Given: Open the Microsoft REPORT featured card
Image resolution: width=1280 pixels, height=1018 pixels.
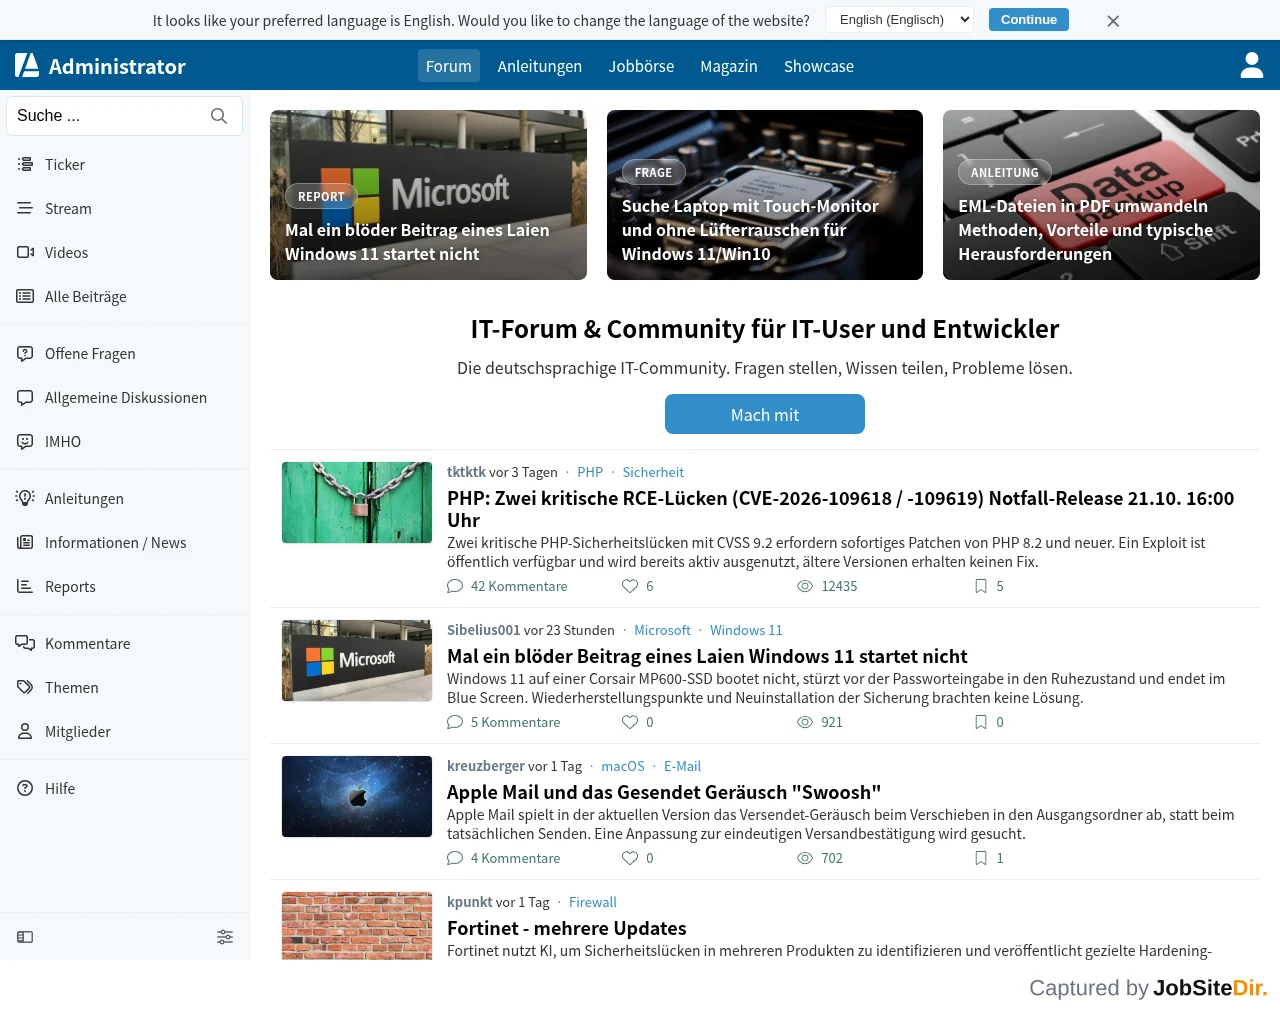Looking at the screenshot, I should tap(428, 195).
